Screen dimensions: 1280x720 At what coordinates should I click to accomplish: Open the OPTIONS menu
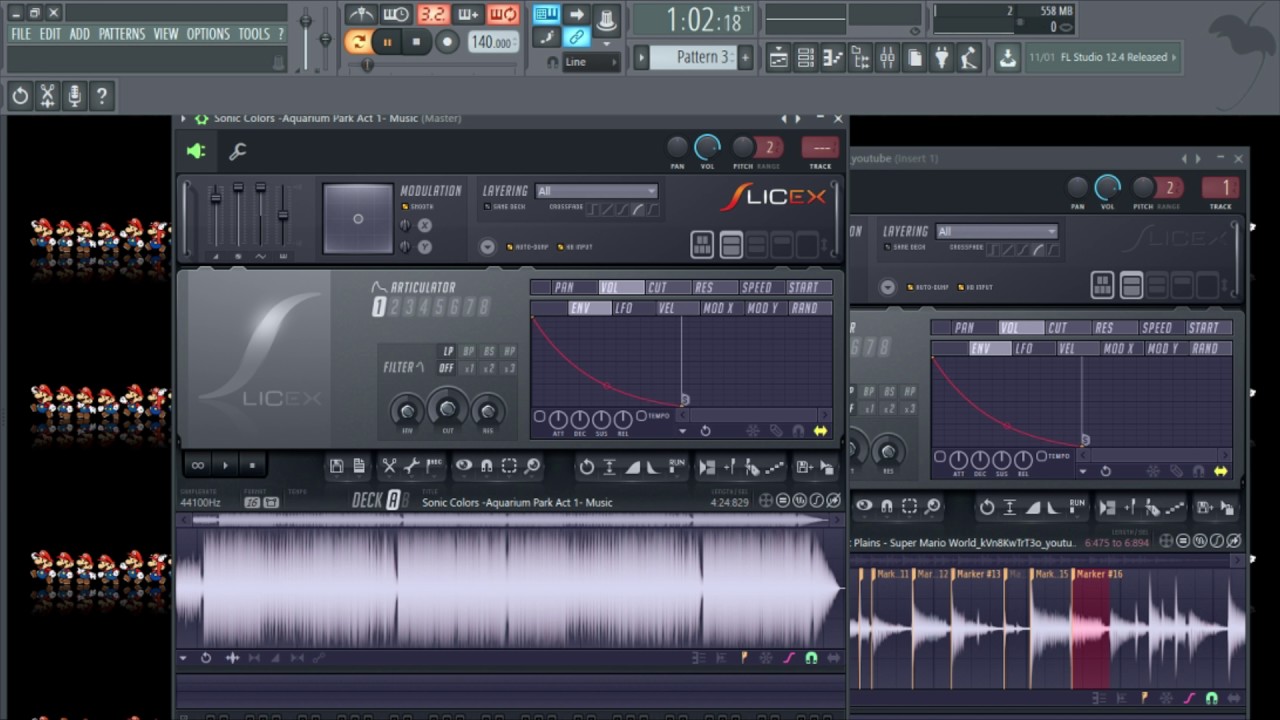point(208,34)
